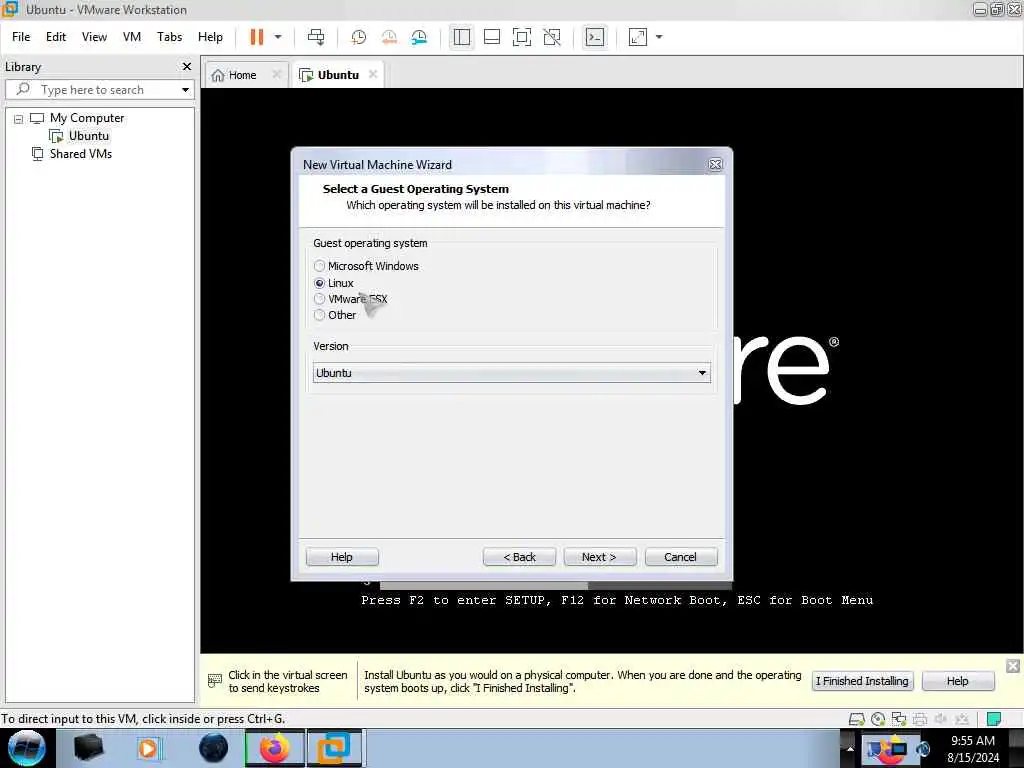Open the Windows Start menu orb
1024x768 pixels.
pos(27,748)
